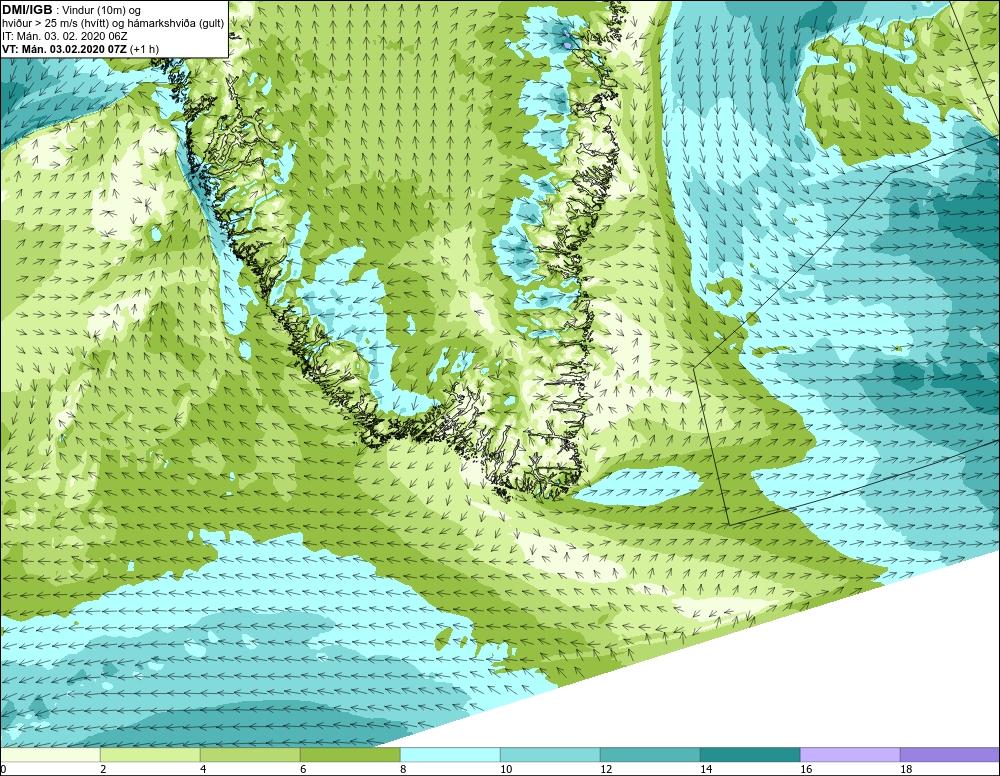Screen dimensions: 1000x776
Task: Click the 'DMI/IGB' title text
Action: click(27, 10)
